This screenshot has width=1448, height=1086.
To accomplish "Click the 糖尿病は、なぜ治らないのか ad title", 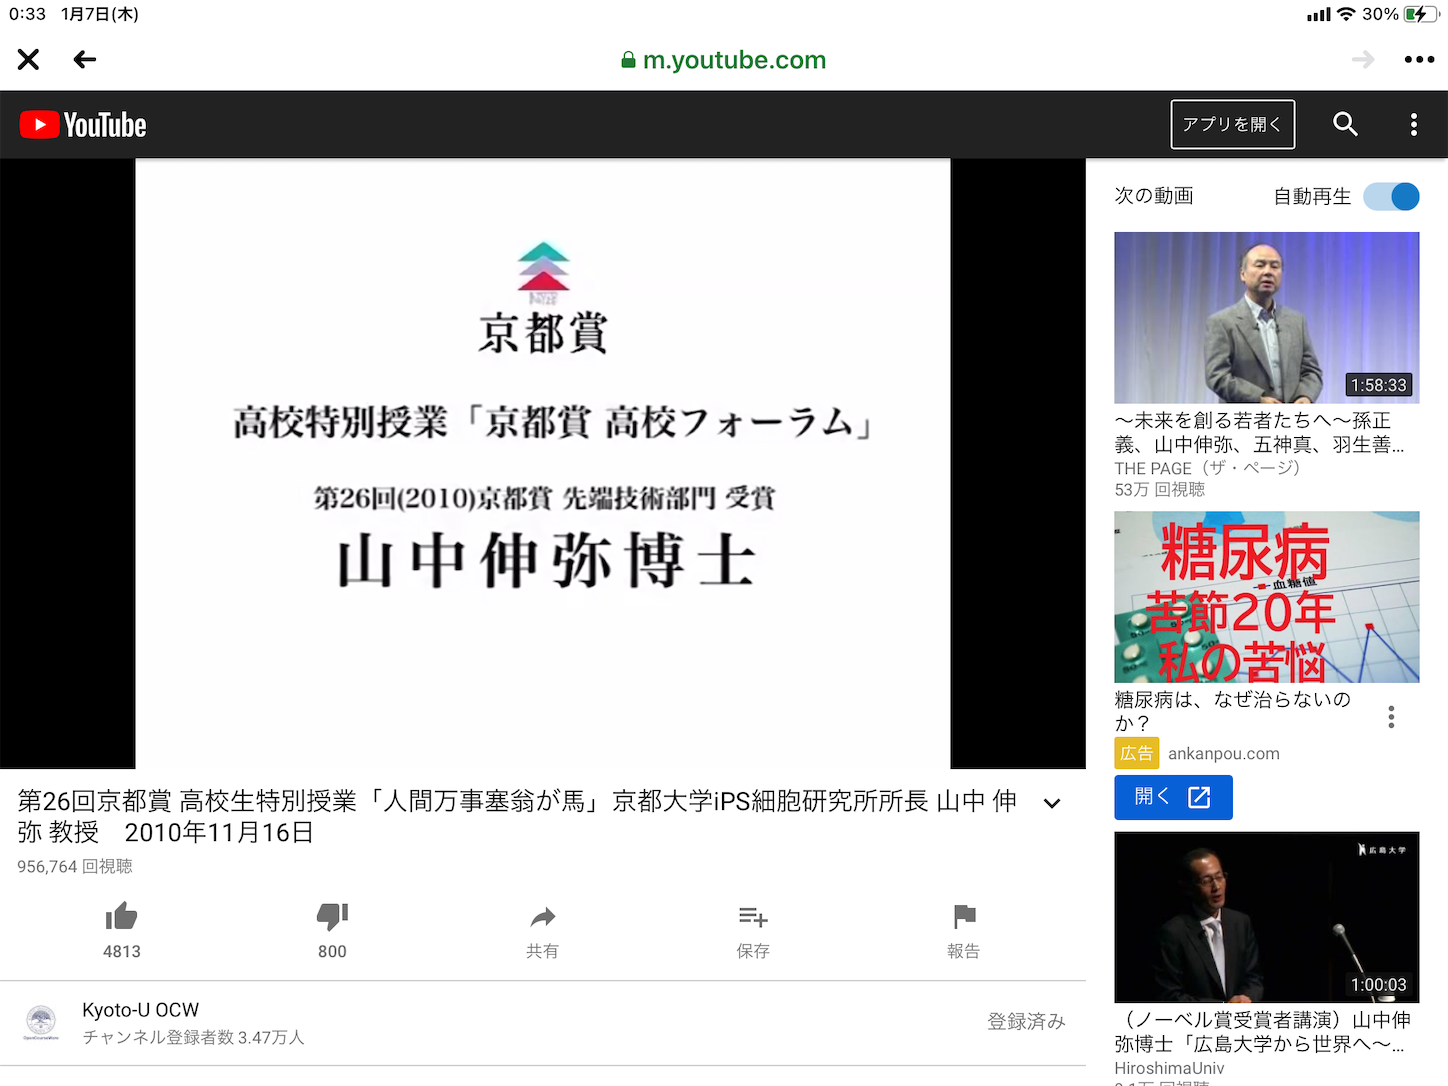I will tap(1233, 711).
